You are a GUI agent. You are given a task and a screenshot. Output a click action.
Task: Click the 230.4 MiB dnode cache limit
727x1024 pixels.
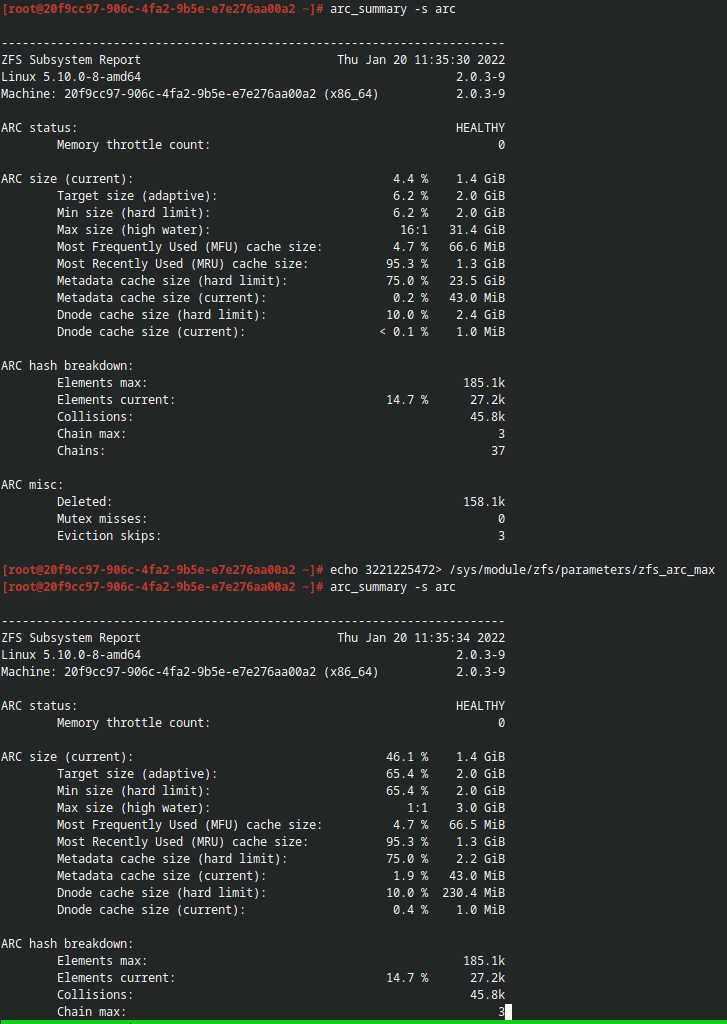tap(474, 893)
